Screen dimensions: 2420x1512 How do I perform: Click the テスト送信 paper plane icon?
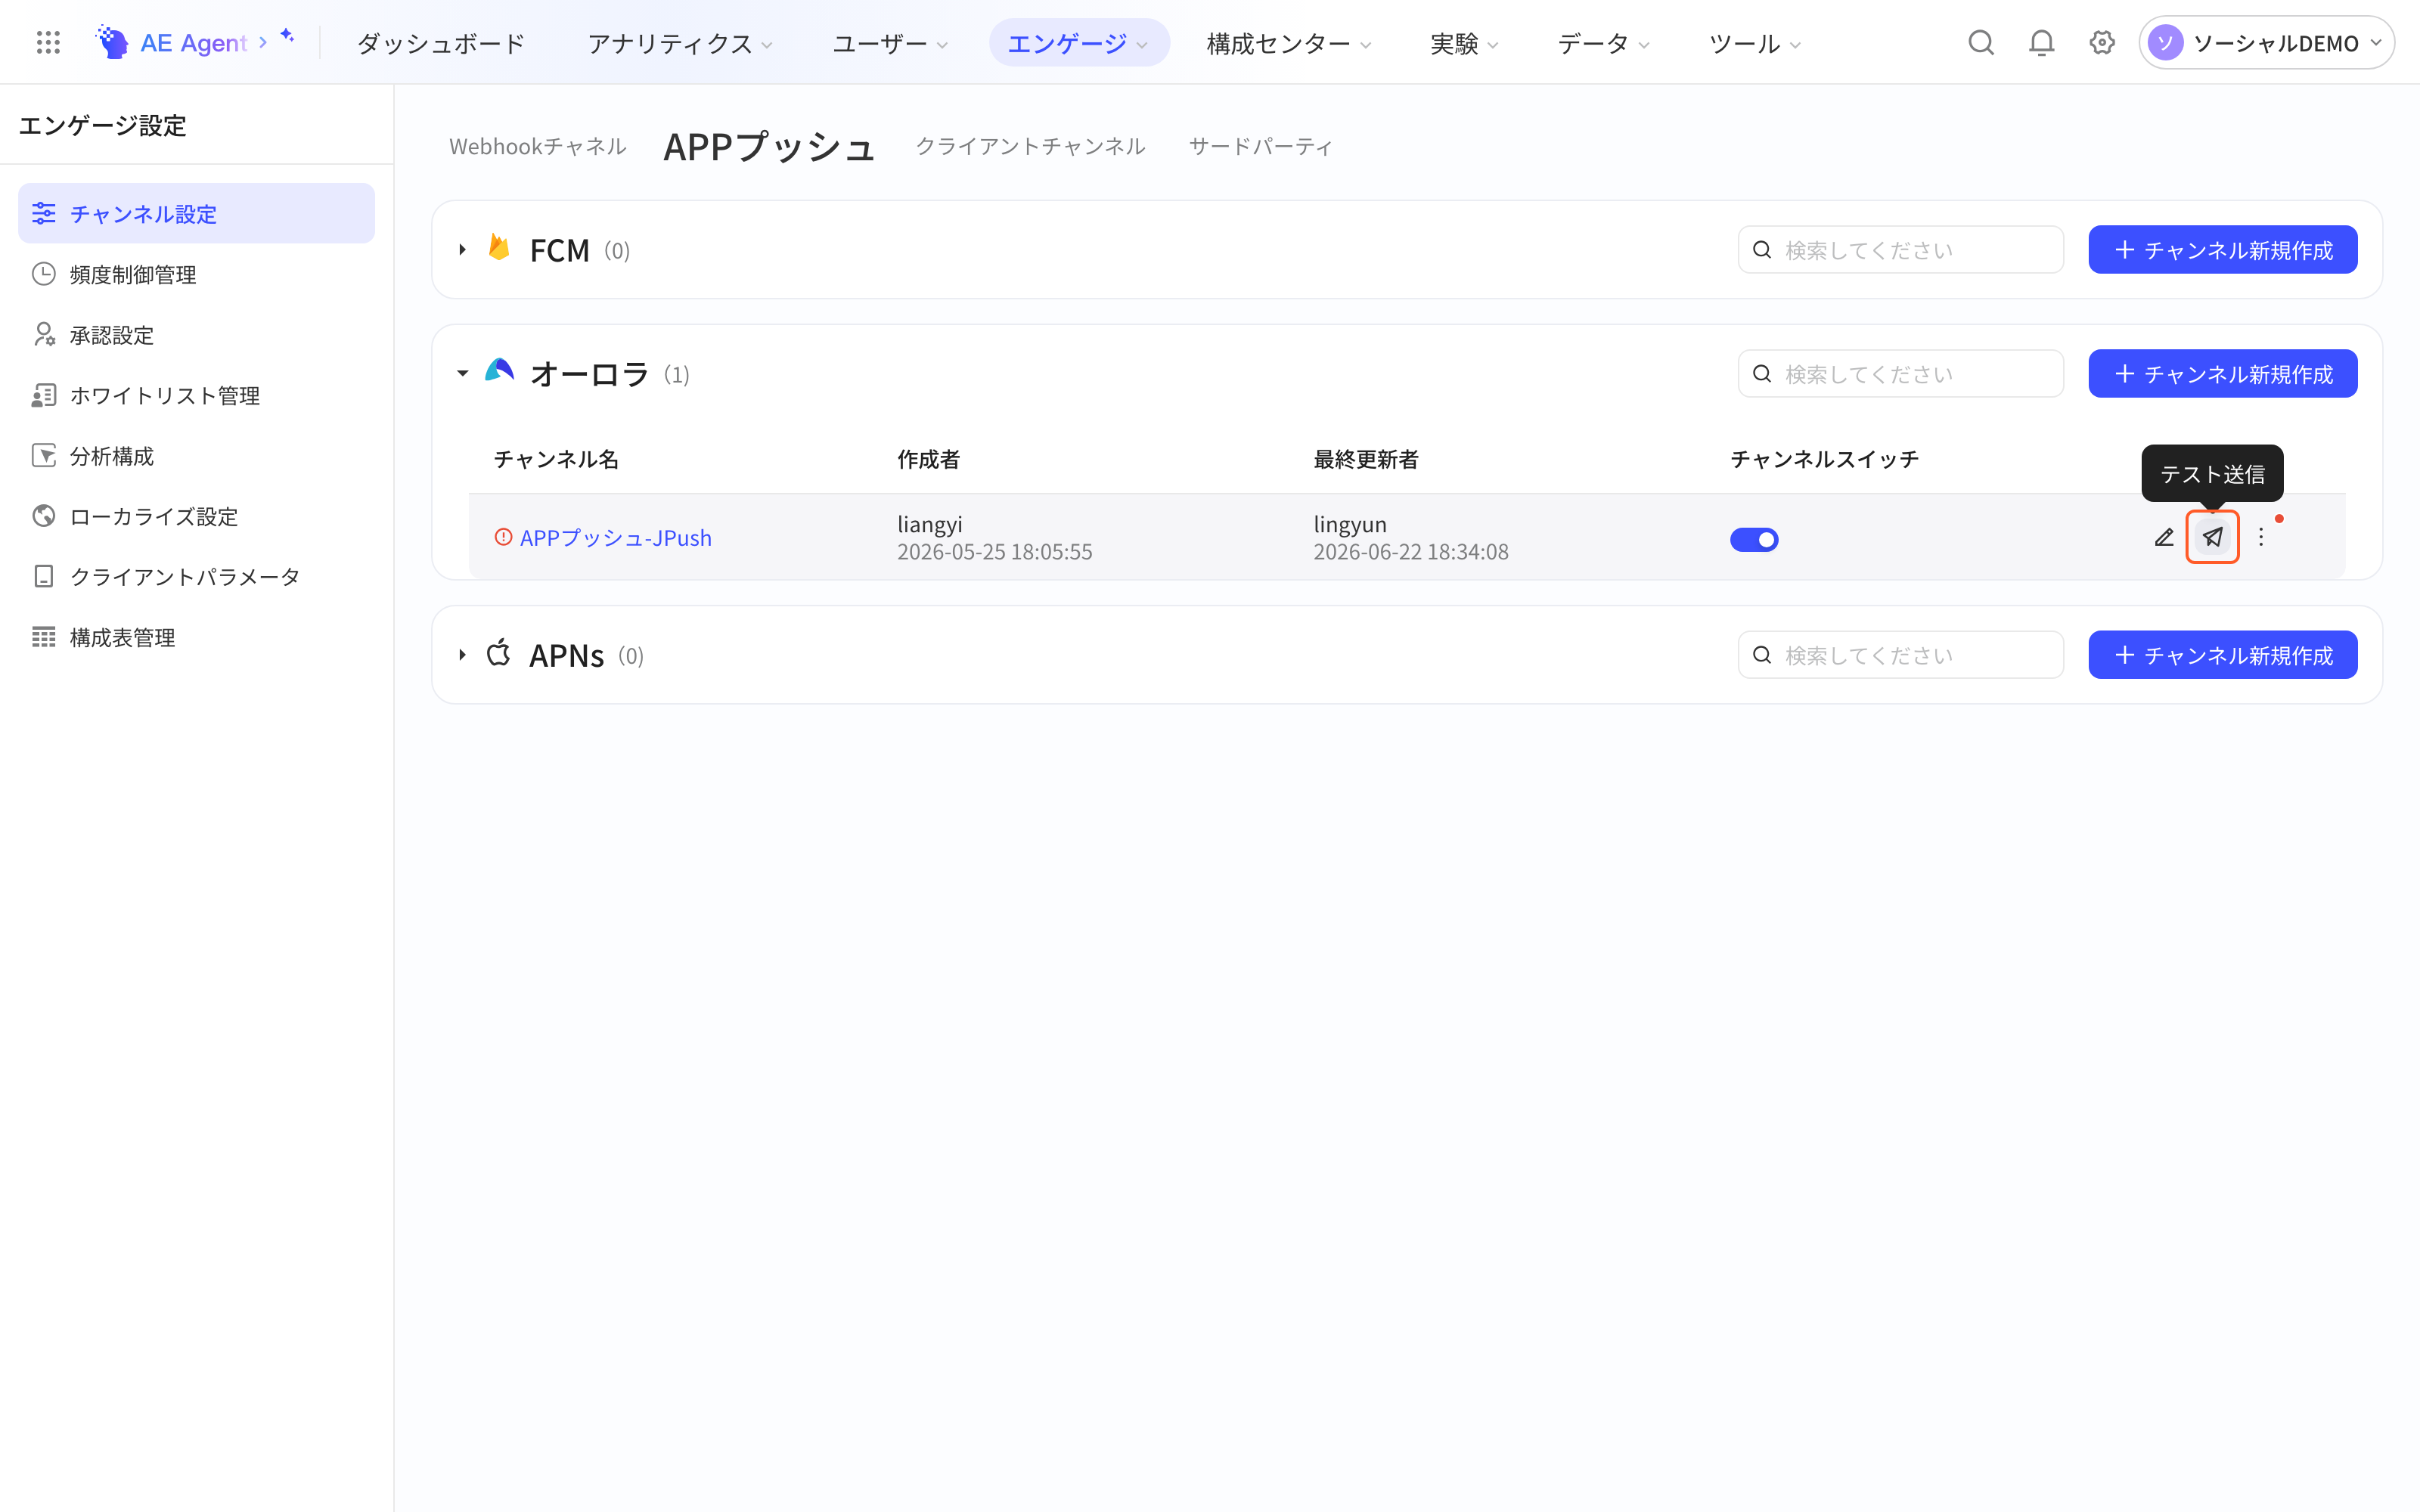[2212, 537]
